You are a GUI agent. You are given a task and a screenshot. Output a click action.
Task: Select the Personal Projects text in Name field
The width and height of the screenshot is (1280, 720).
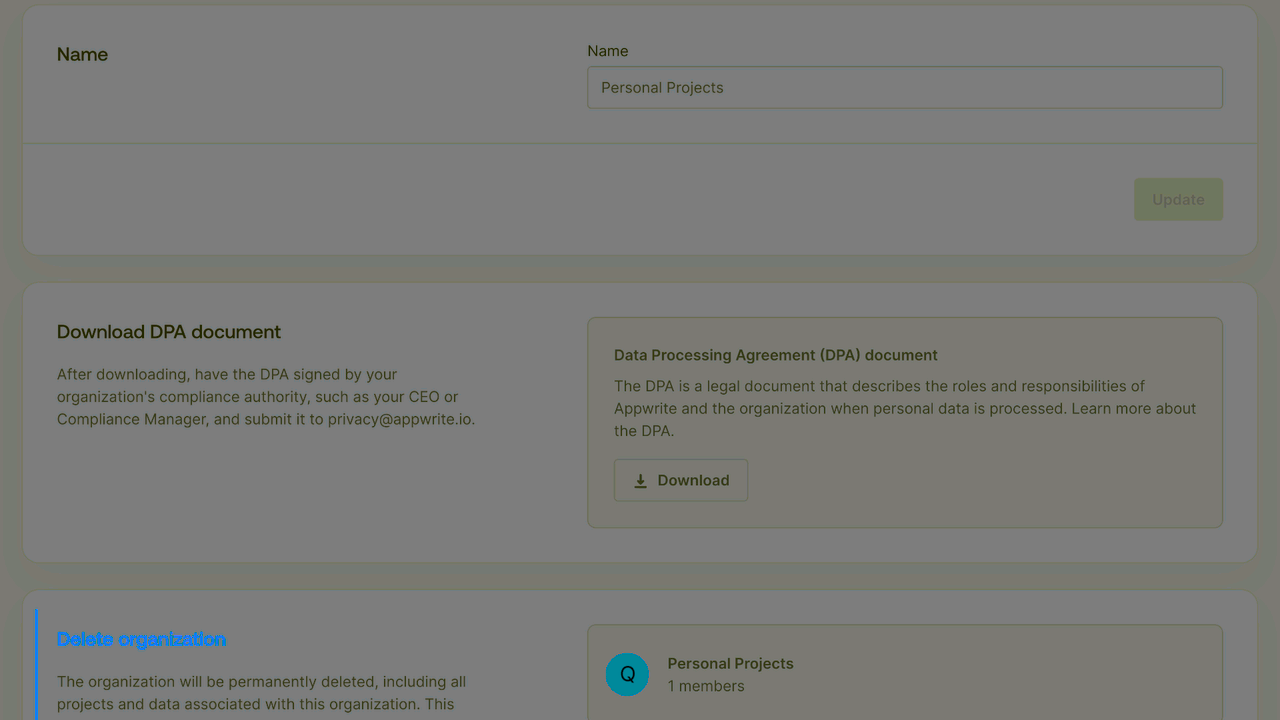662,87
